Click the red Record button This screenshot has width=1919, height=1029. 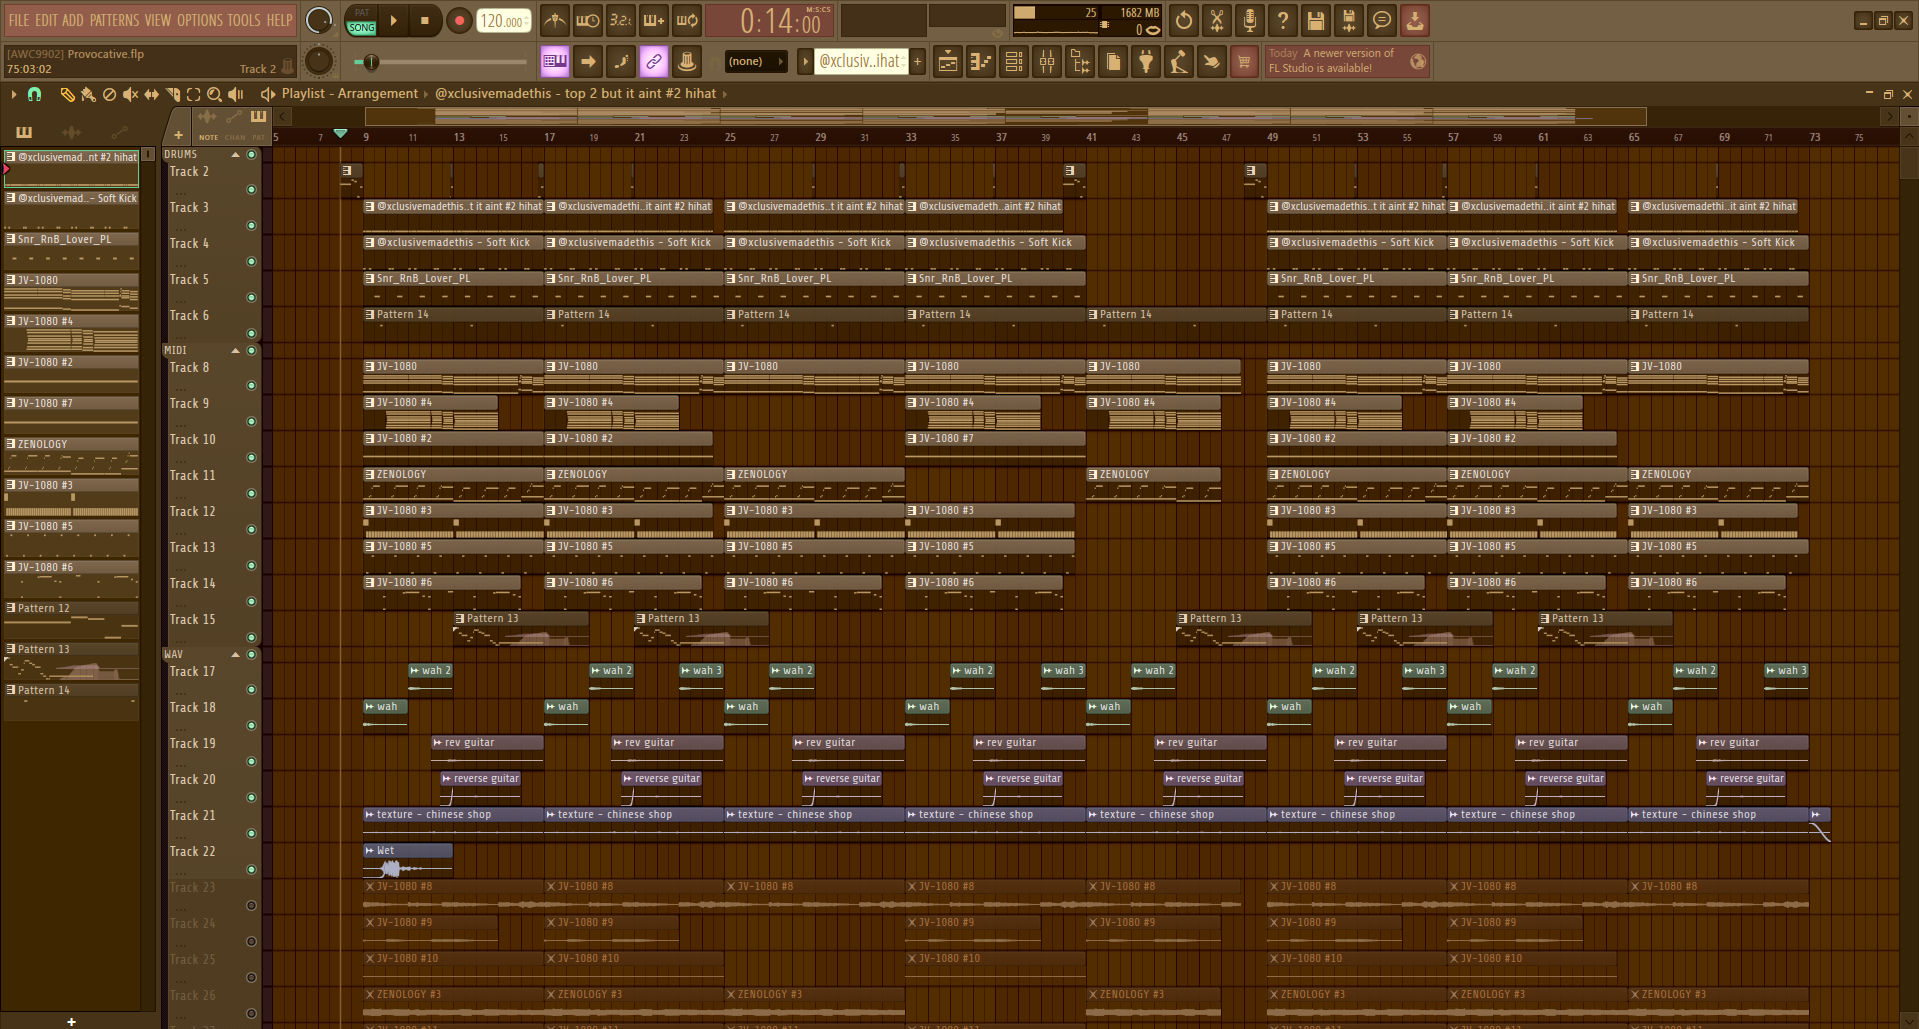coord(459,20)
